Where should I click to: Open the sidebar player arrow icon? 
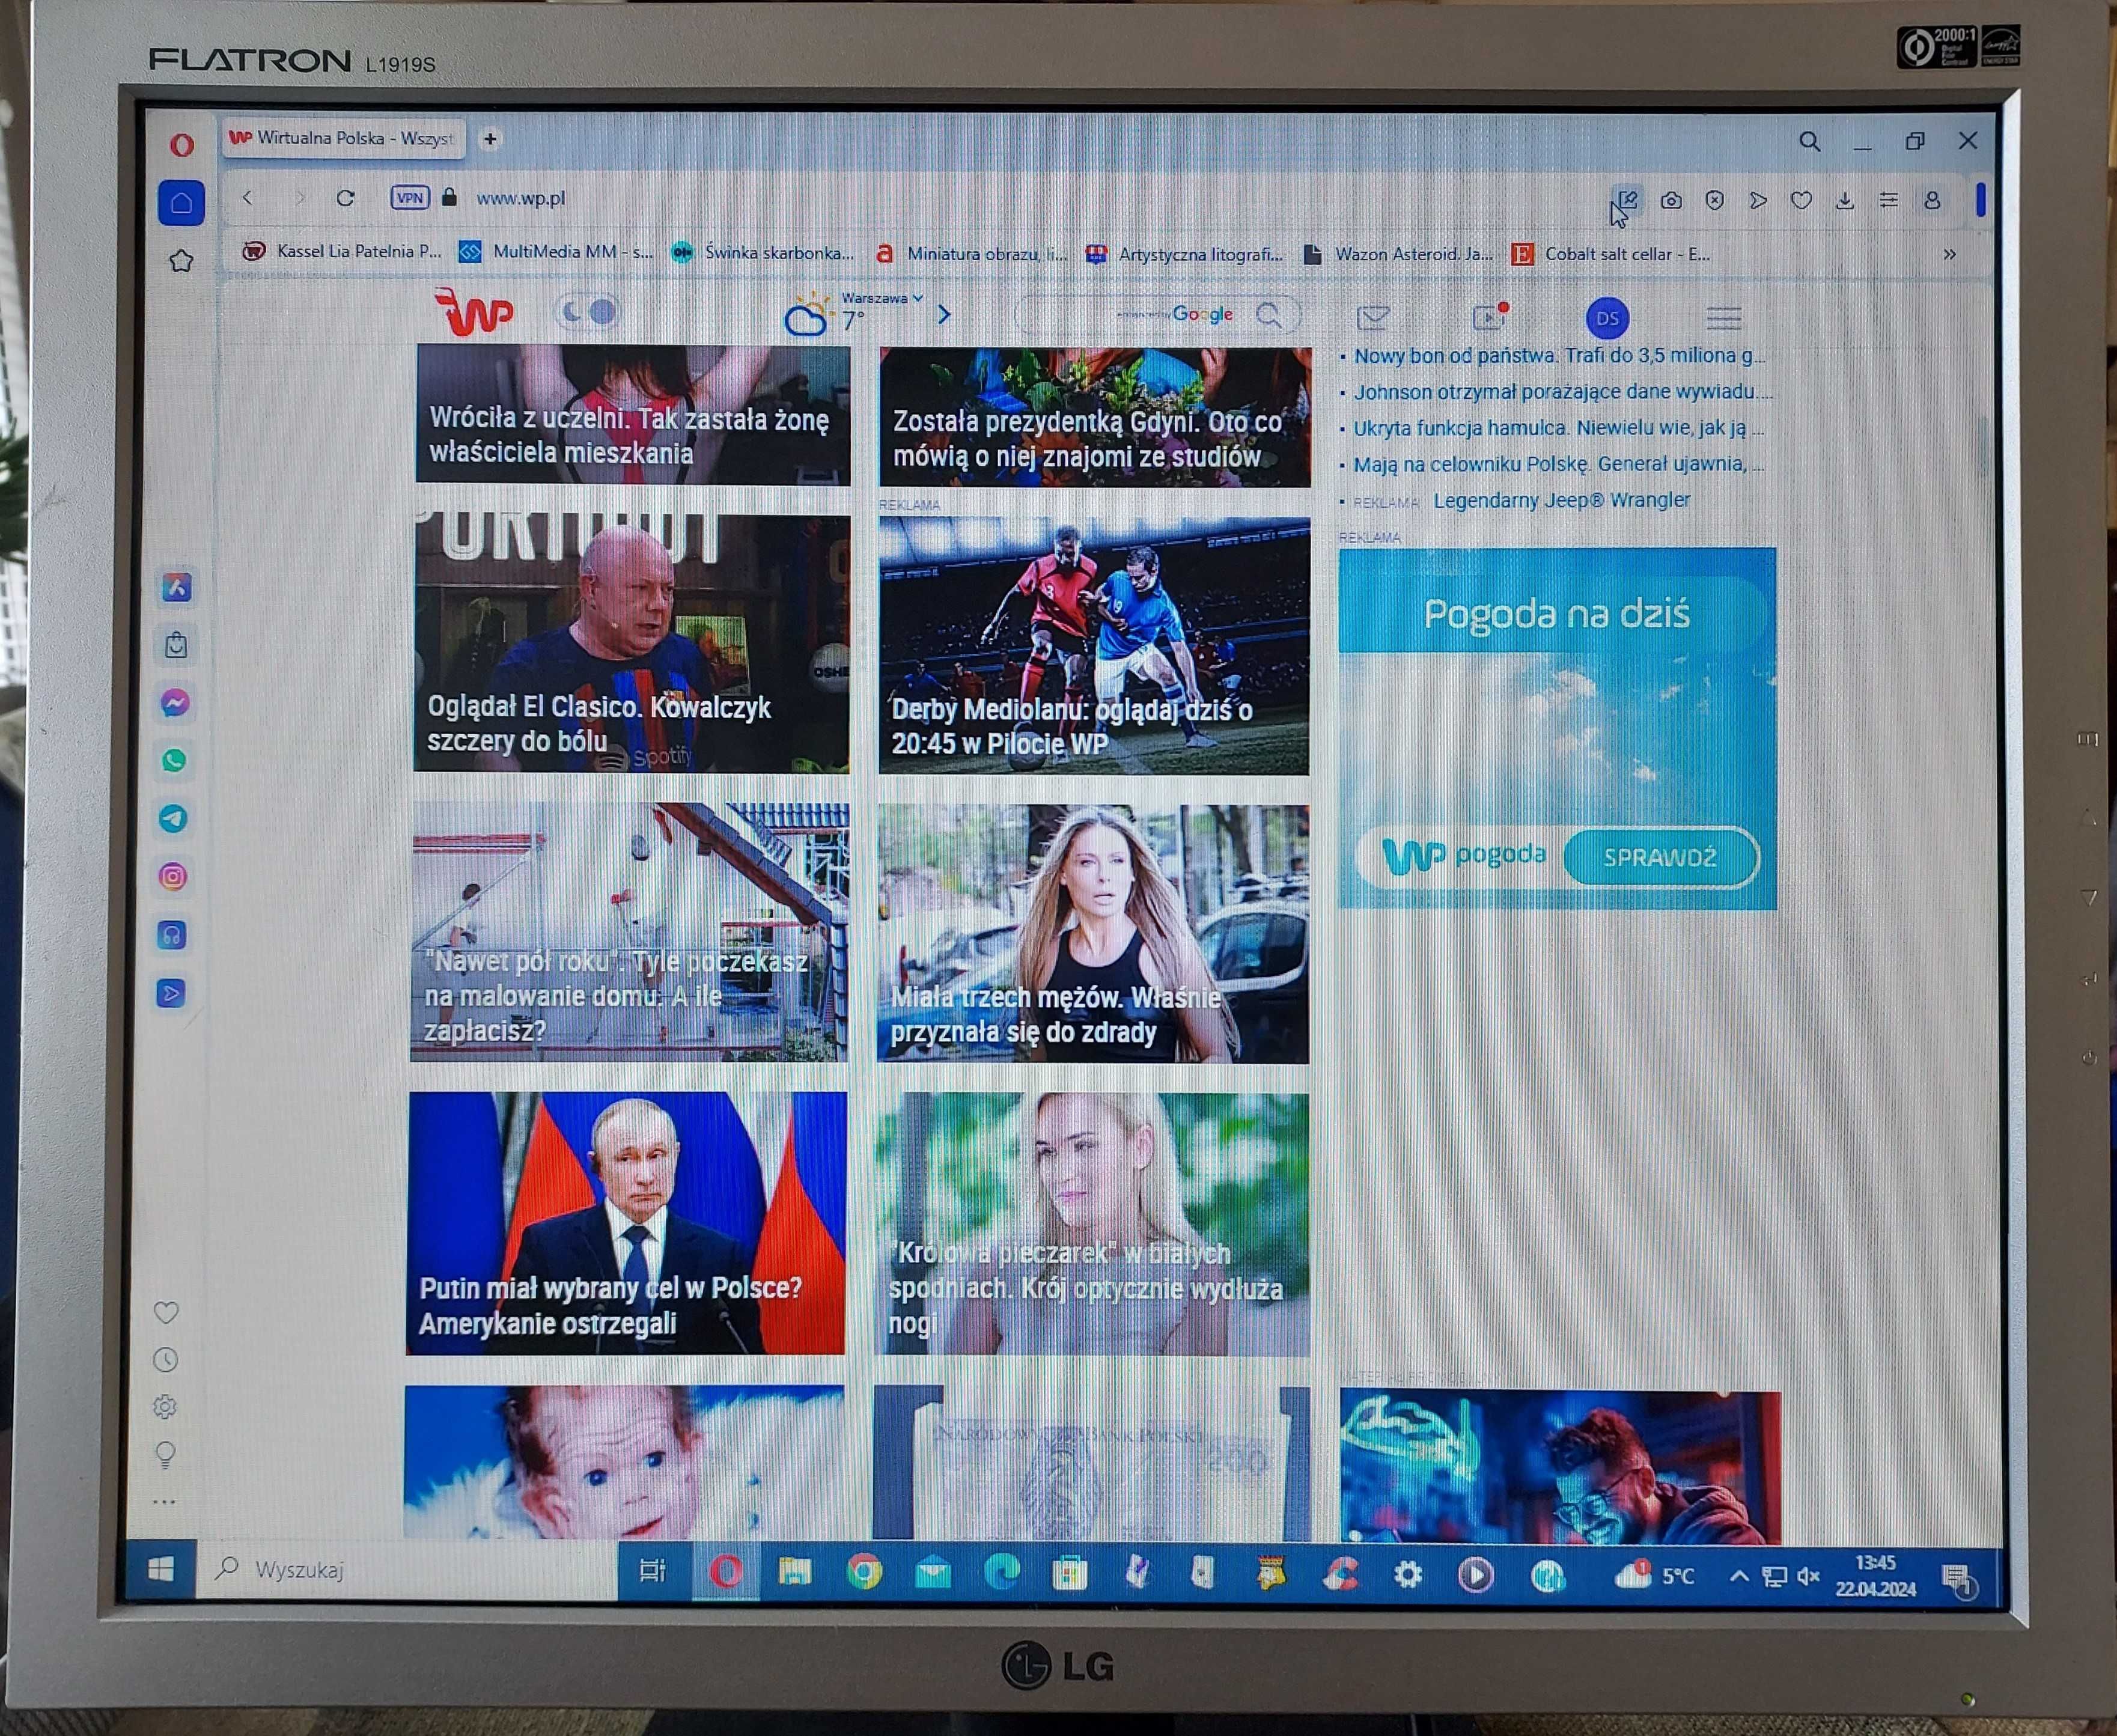point(171,993)
